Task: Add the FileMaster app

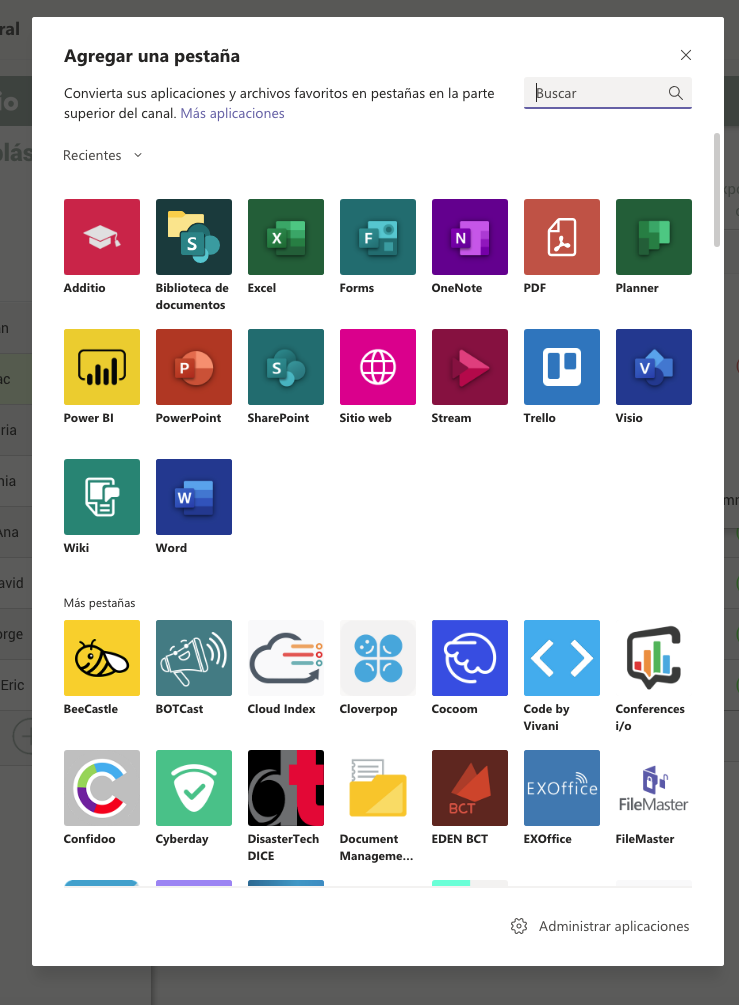Action: pos(654,788)
